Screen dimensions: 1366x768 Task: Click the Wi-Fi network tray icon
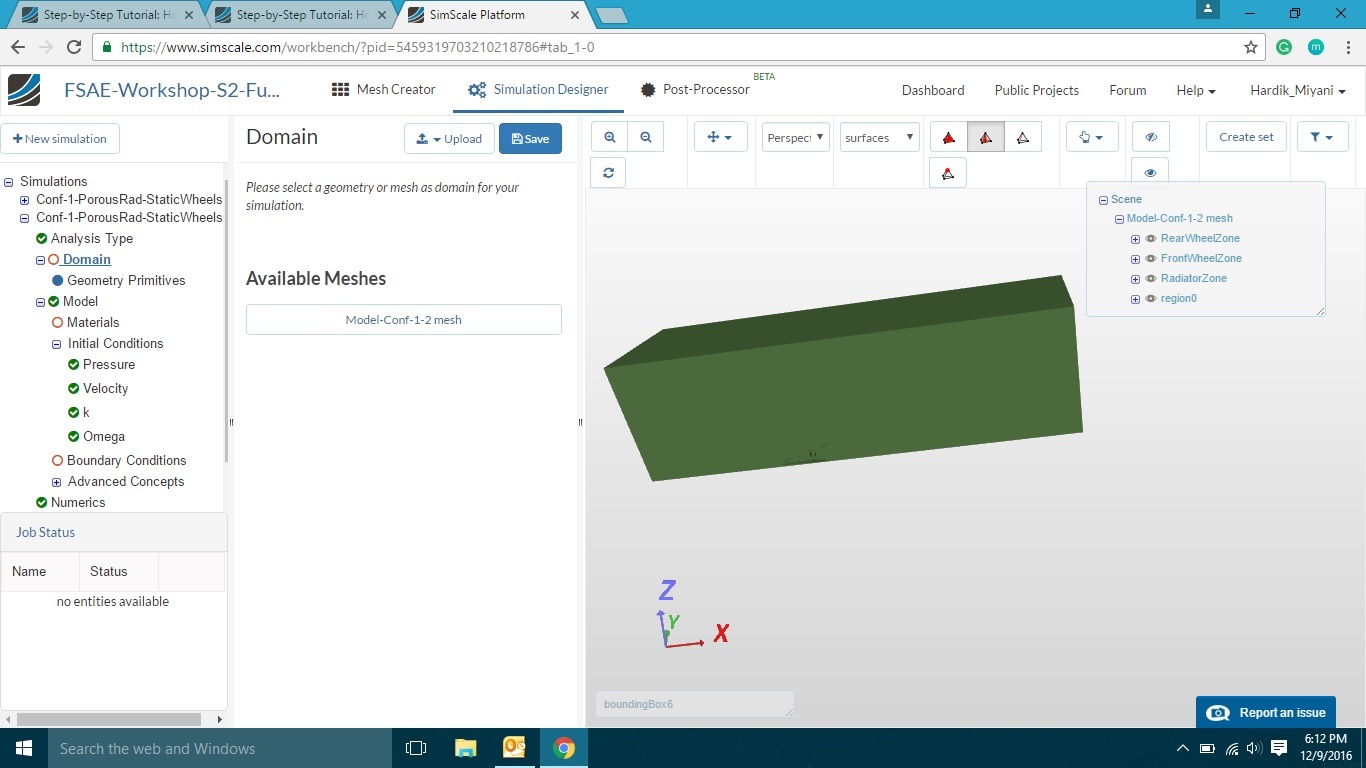1231,748
